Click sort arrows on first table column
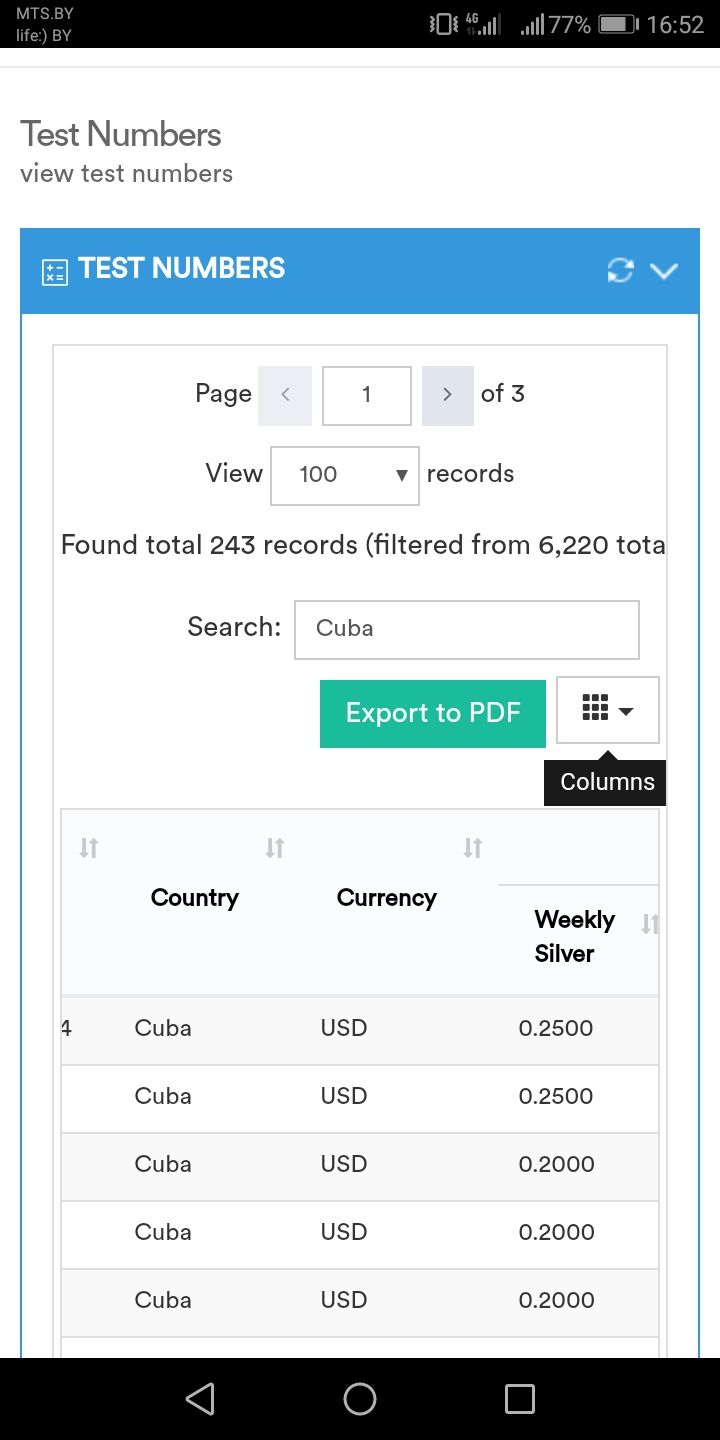 click(89, 848)
